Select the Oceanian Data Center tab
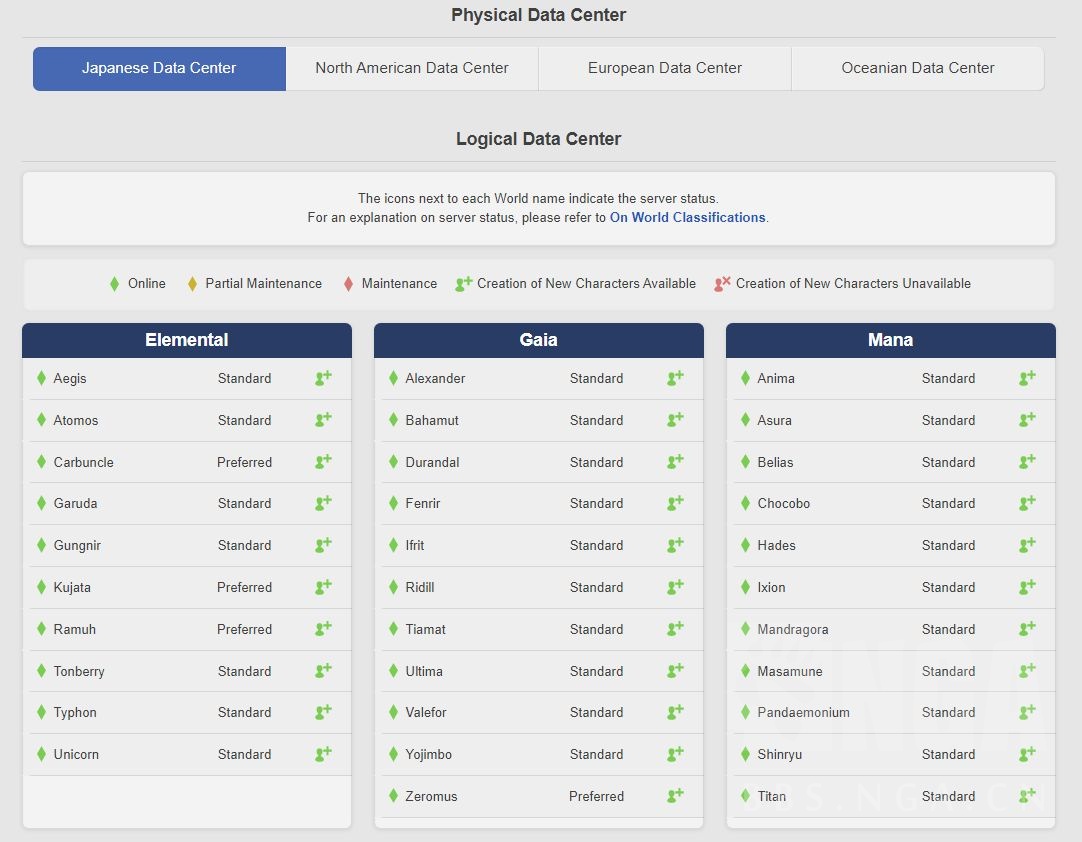 click(917, 68)
